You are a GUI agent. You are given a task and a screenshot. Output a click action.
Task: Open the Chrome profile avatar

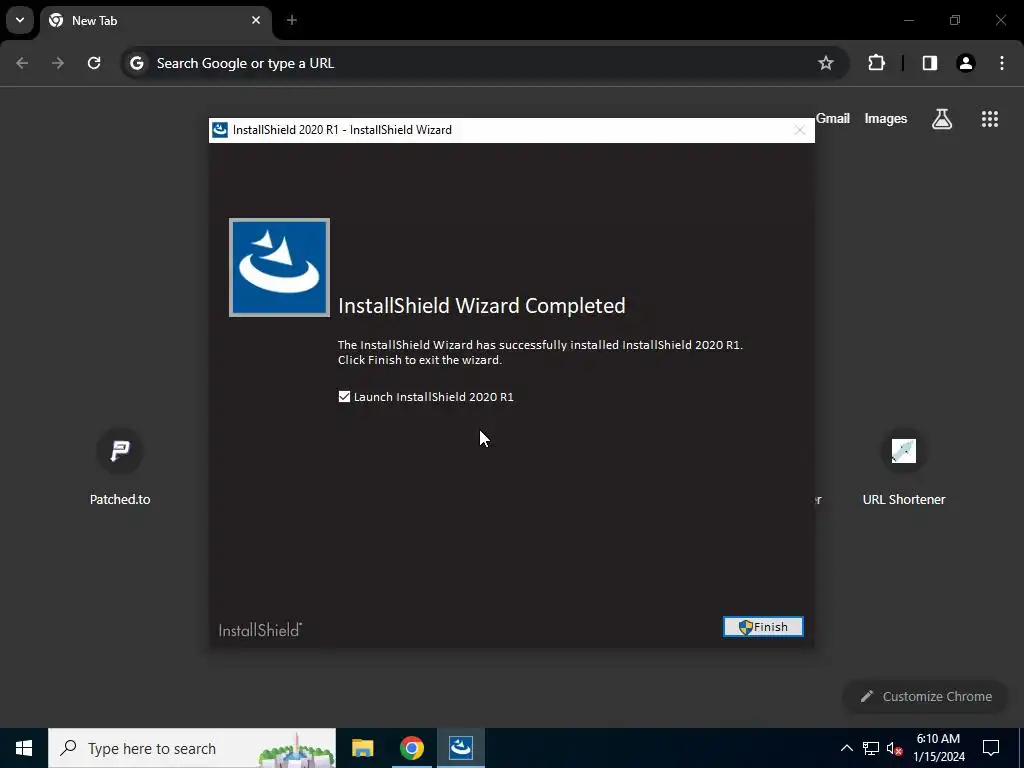click(x=966, y=63)
